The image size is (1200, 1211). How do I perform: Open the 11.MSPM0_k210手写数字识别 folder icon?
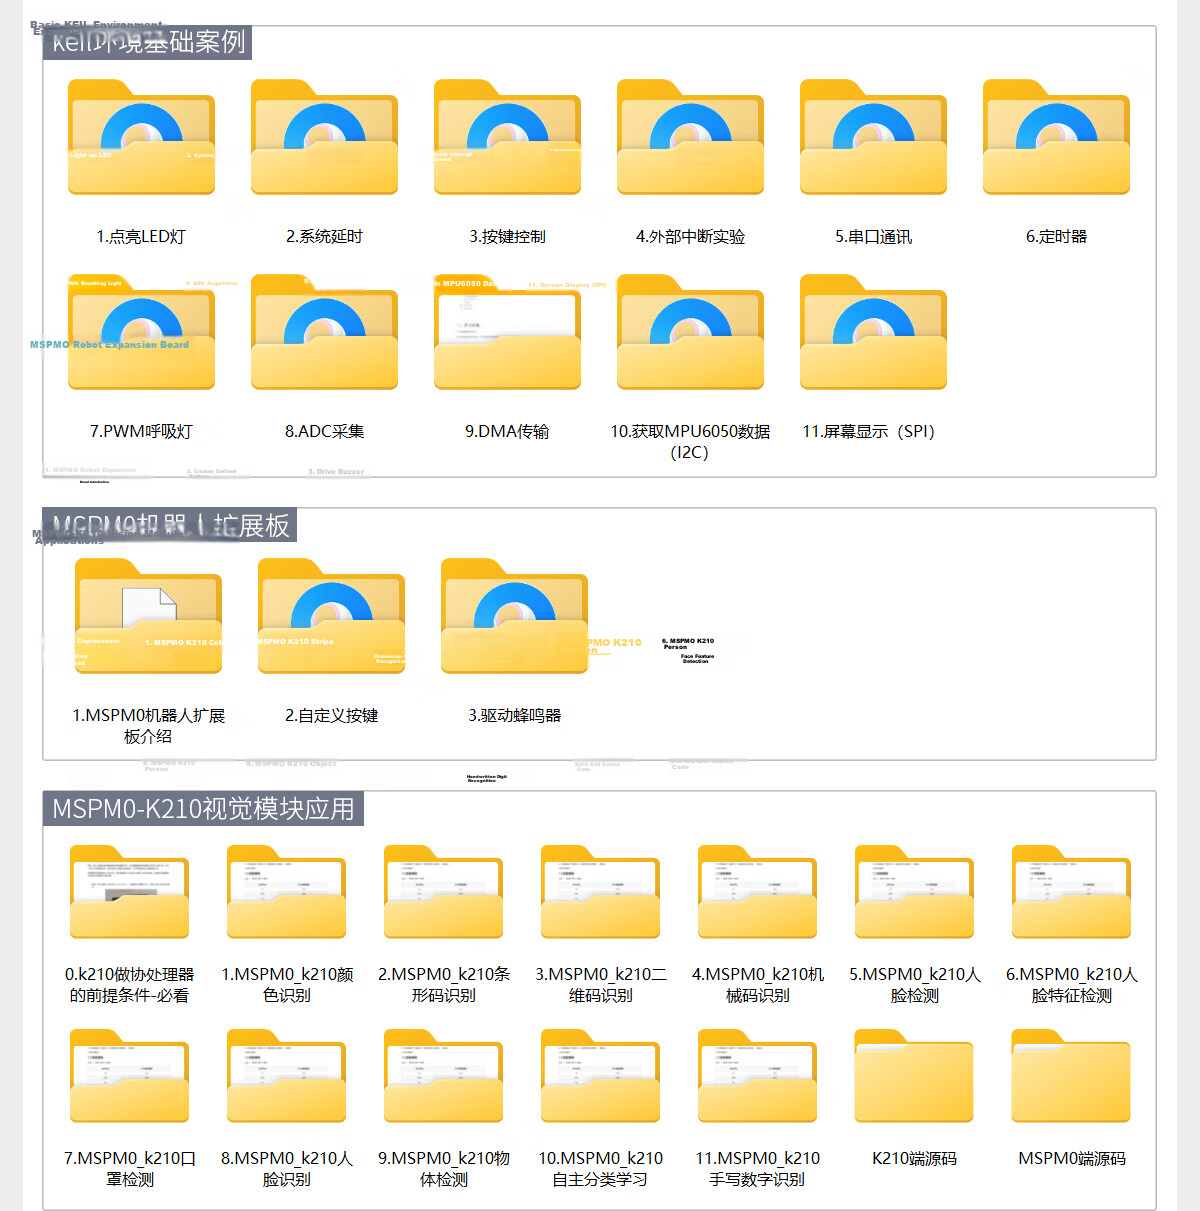[757, 1076]
